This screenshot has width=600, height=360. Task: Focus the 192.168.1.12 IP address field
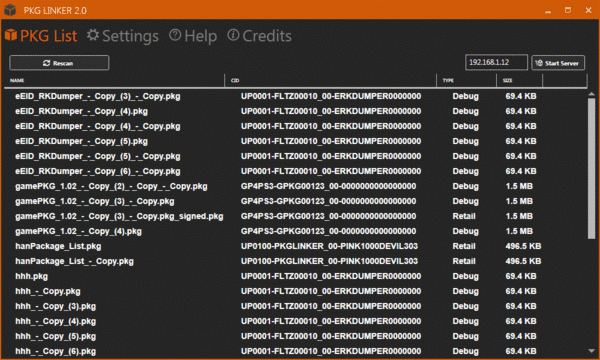[x=496, y=62]
